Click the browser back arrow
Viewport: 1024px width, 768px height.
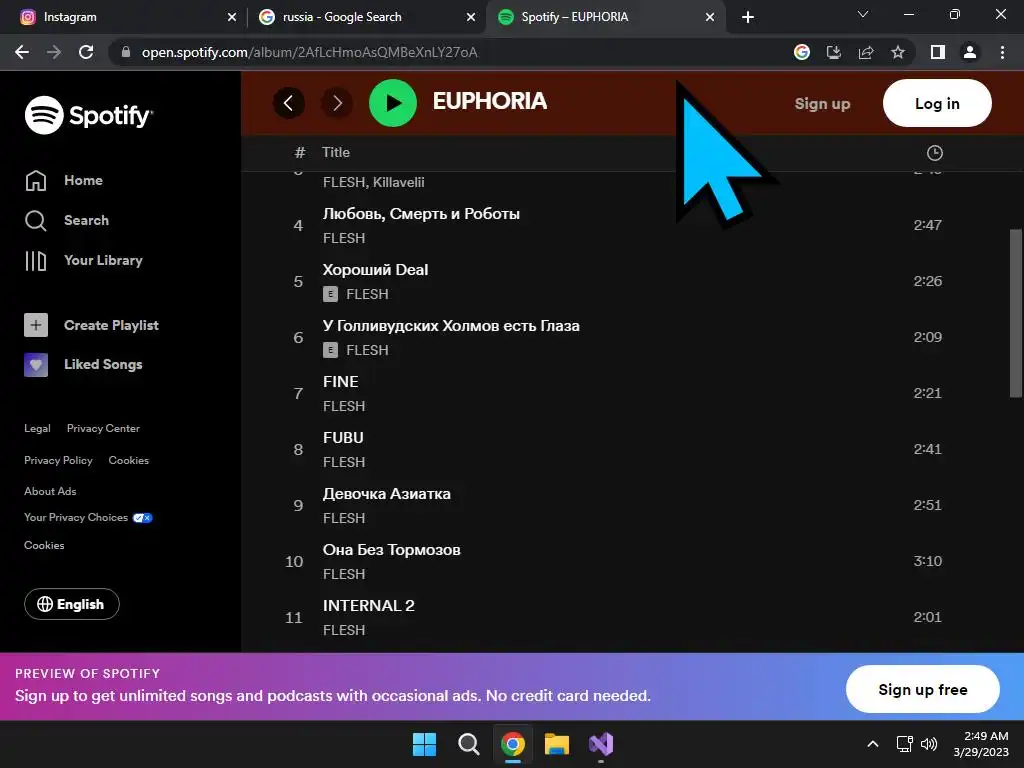22,52
